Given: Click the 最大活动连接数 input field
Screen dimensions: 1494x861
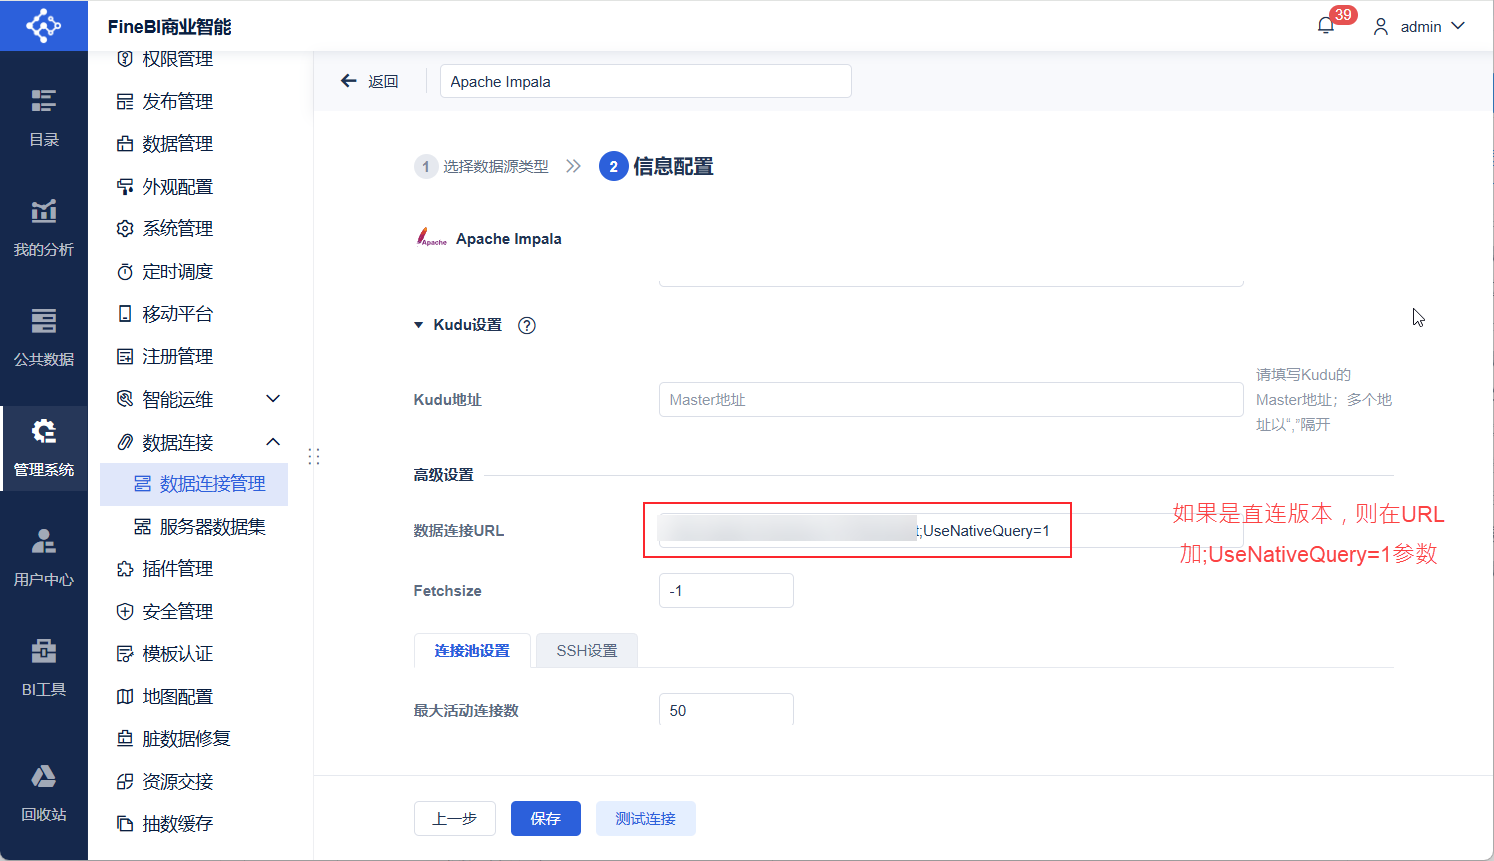Looking at the screenshot, I should pyautogui.click(x=726, y=710).
